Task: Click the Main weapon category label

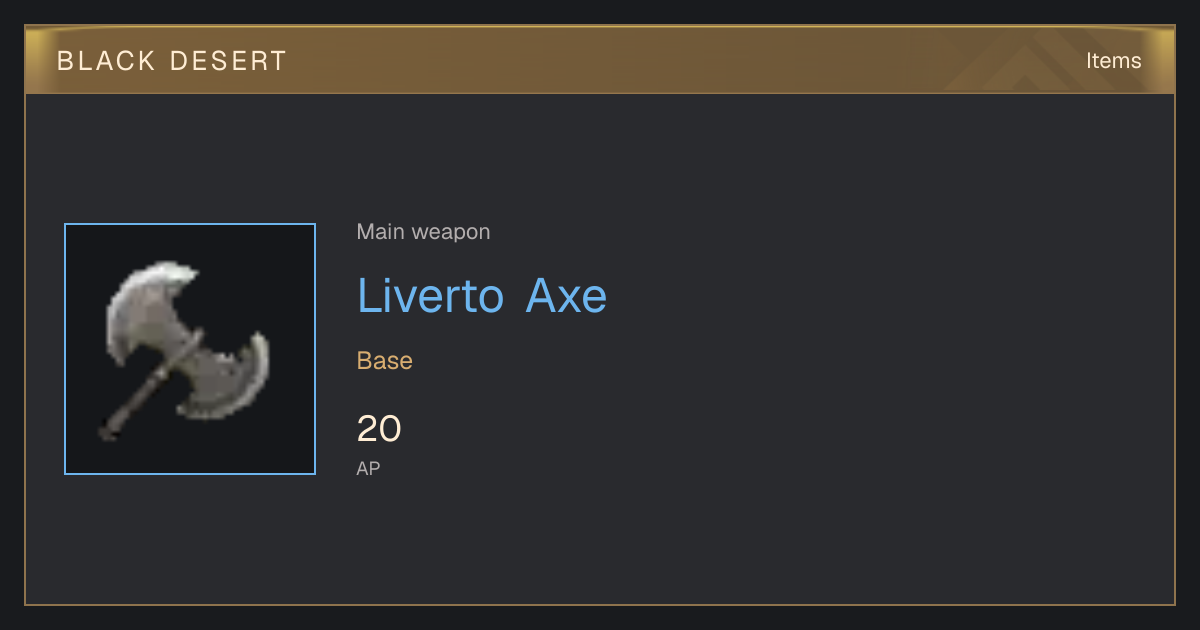Action: pyautogui.click(x=423, y=232)
